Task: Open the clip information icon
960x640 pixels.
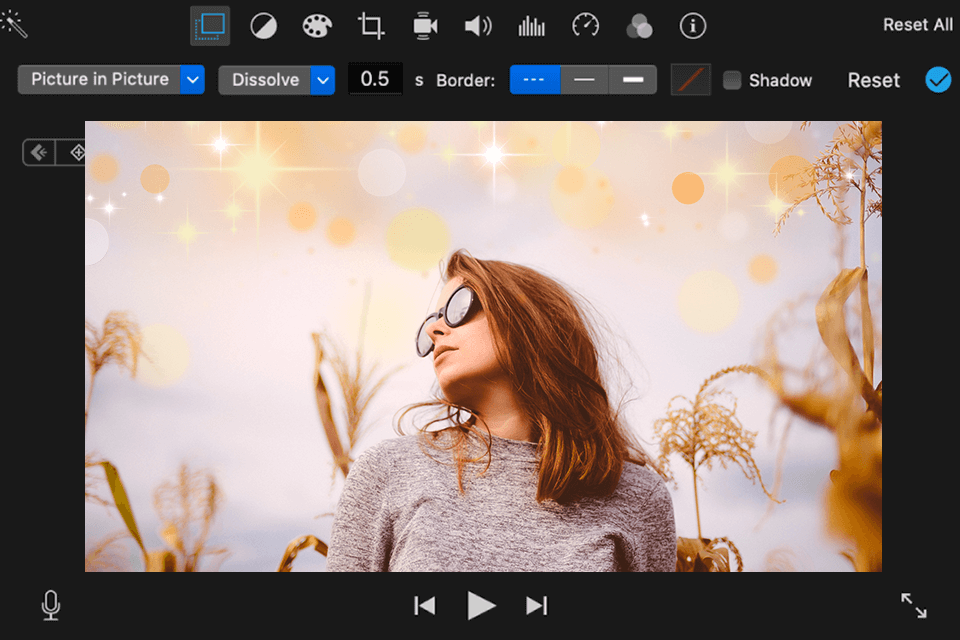Action: (693, 26)
